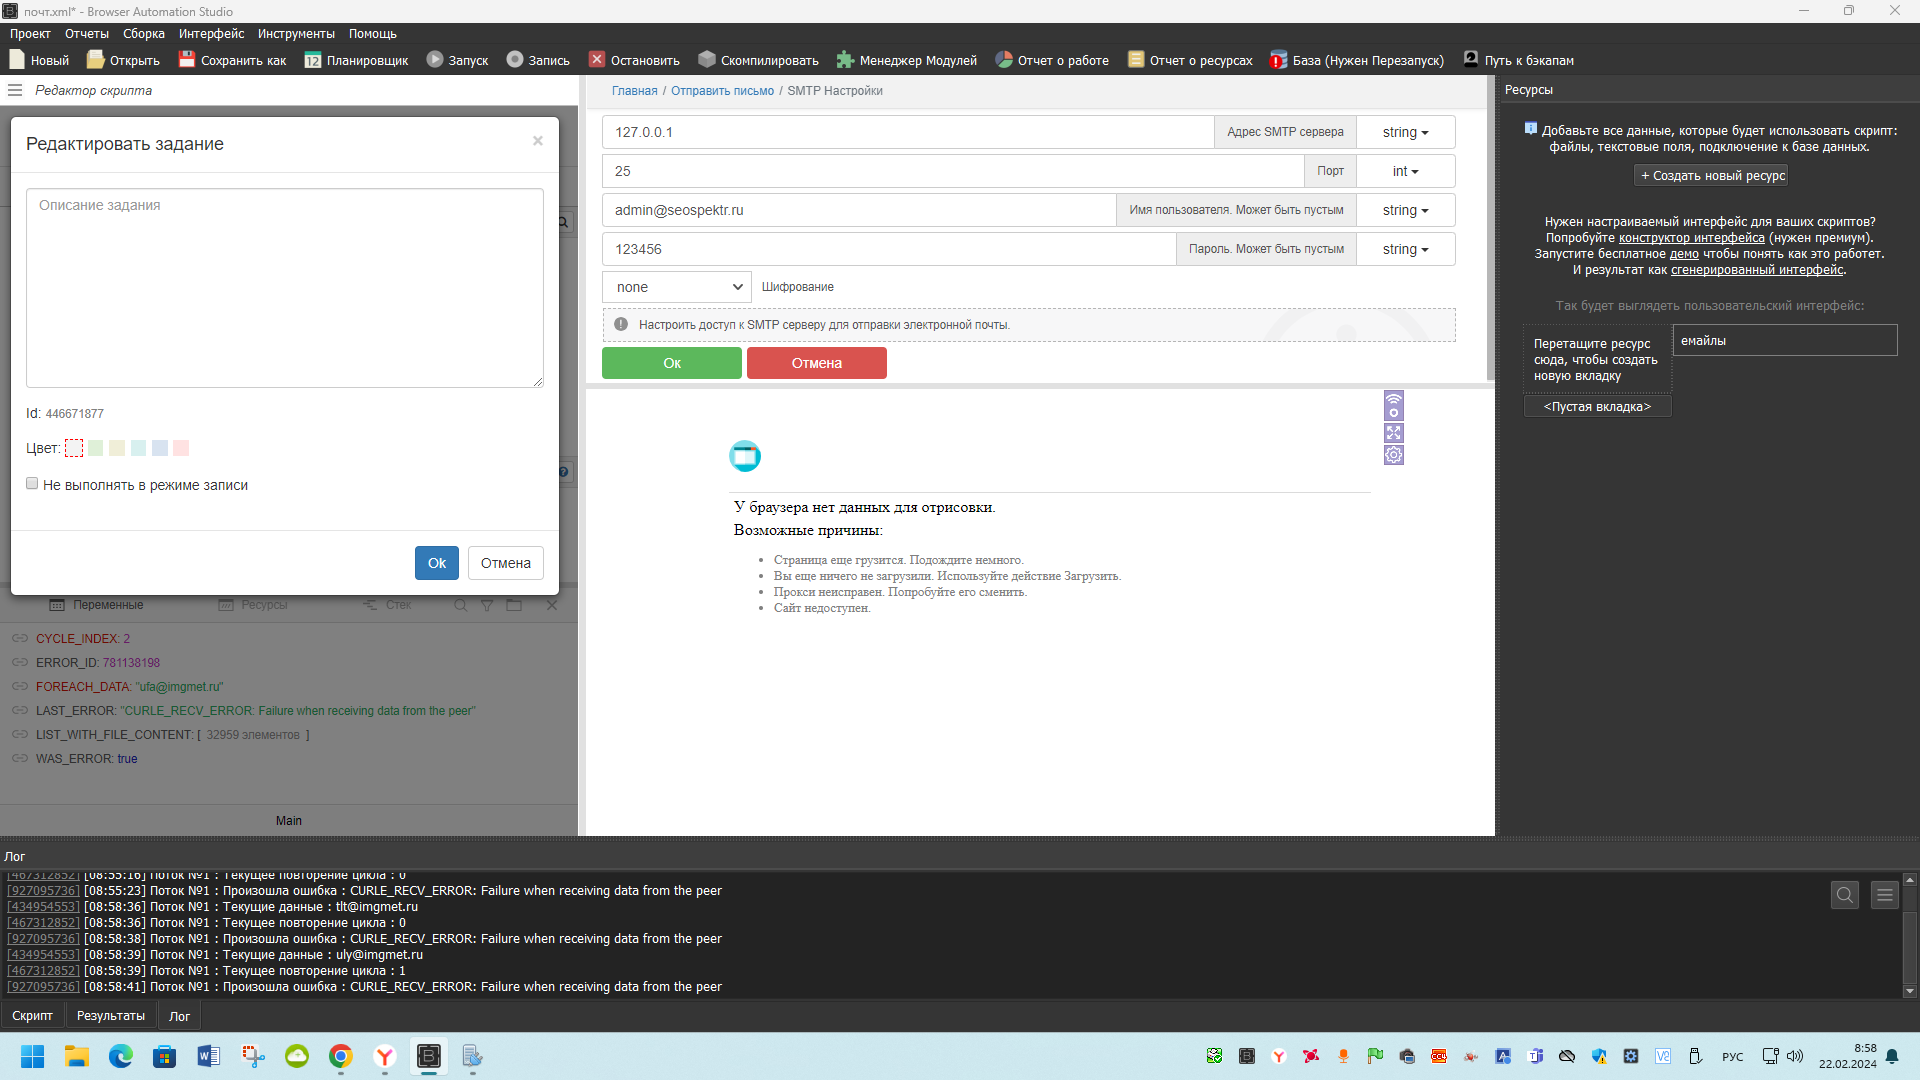Click the log search magnifier icon

[x=1845, y=895]
